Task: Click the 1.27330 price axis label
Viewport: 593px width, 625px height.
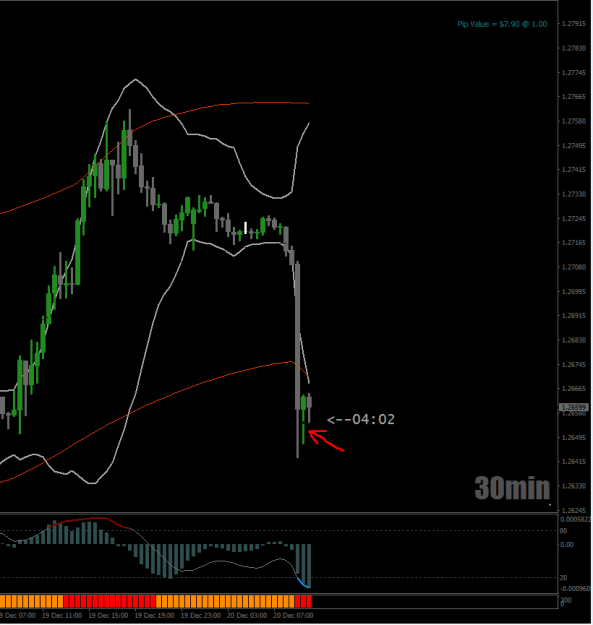Action: [x=574, y=194]
